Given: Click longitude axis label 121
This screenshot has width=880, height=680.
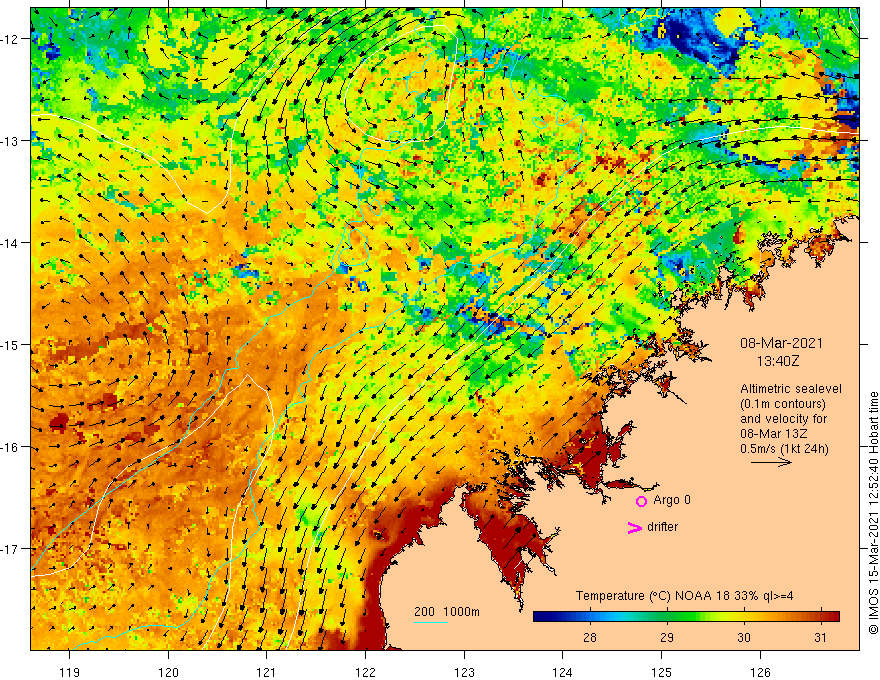Looking at the screenshot, I should tap(267, 672).
